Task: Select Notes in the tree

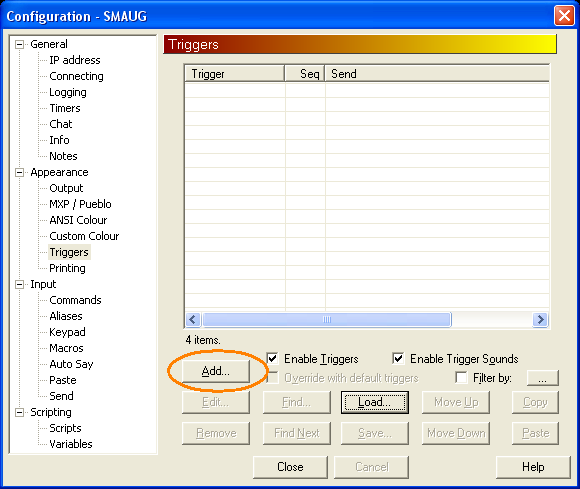Action: tap(63, 156)
